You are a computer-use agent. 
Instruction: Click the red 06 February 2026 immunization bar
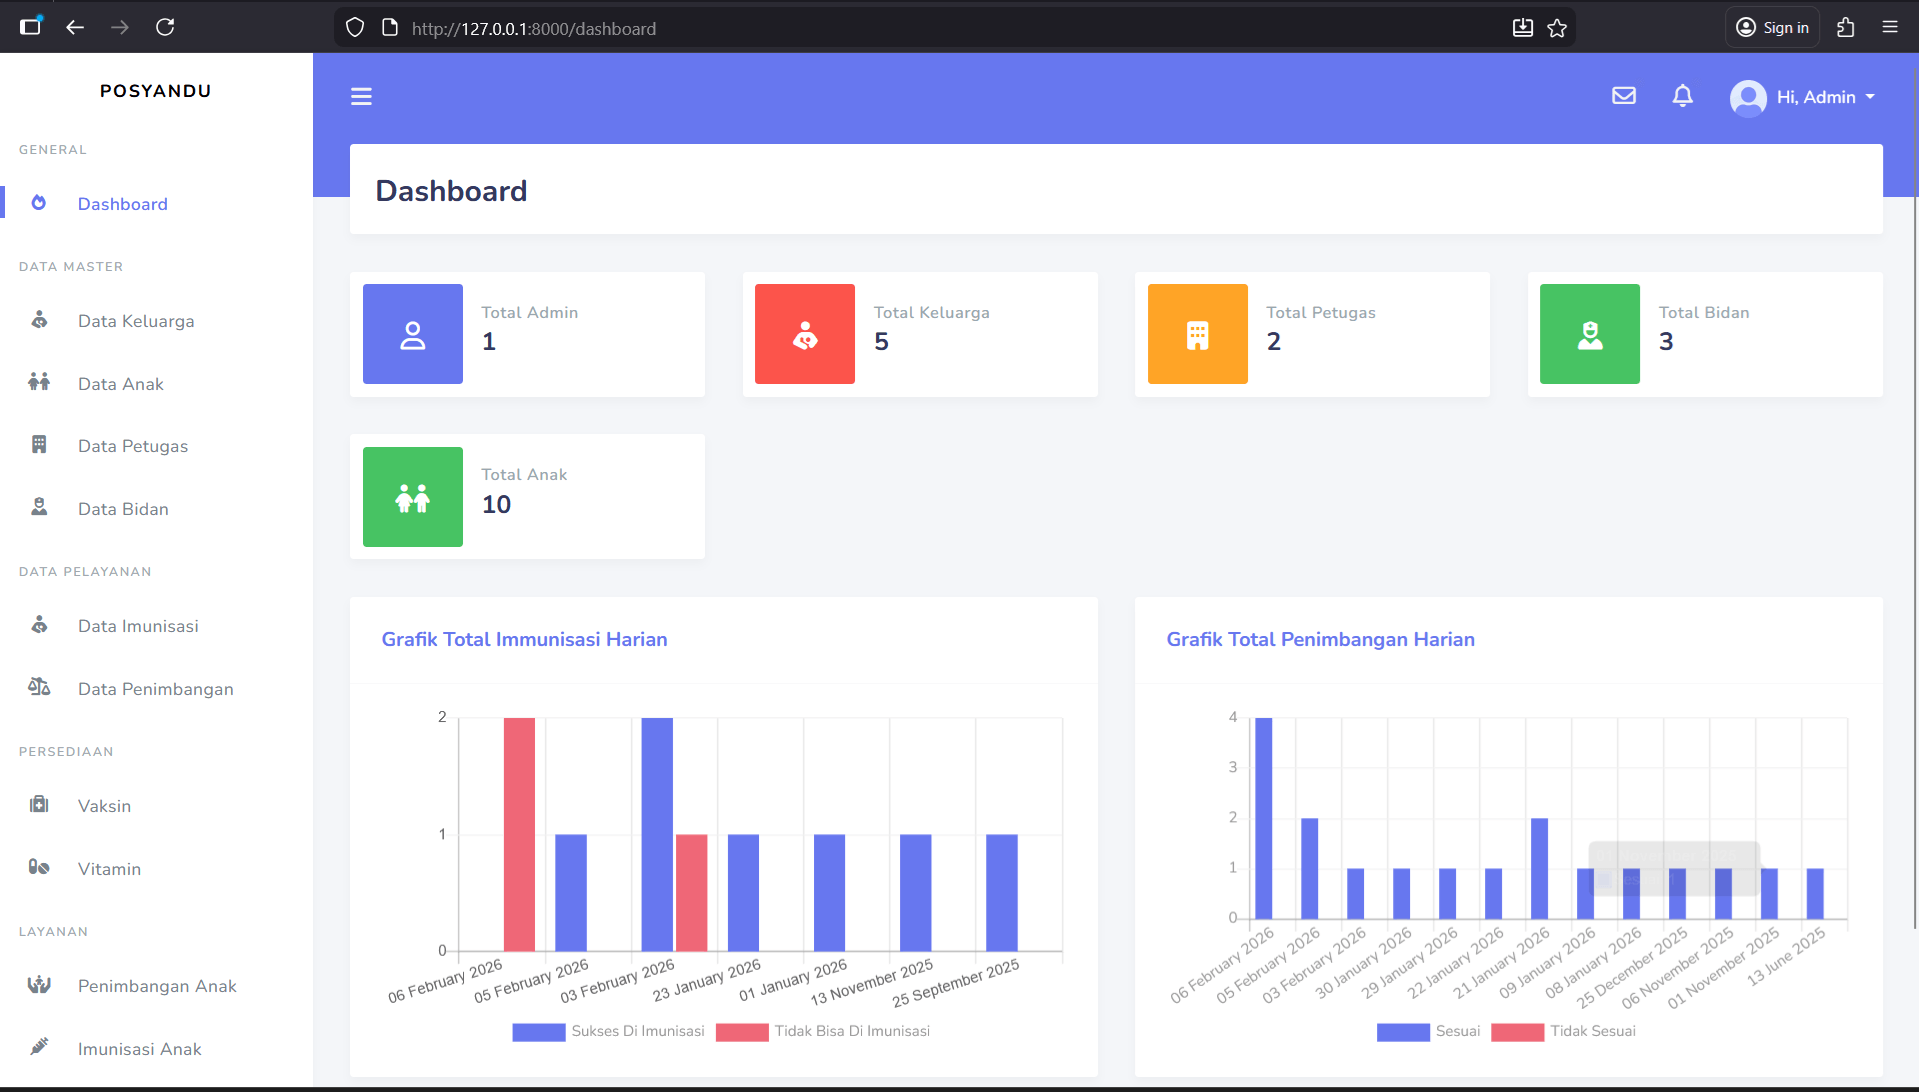click(x=519, y=834)
